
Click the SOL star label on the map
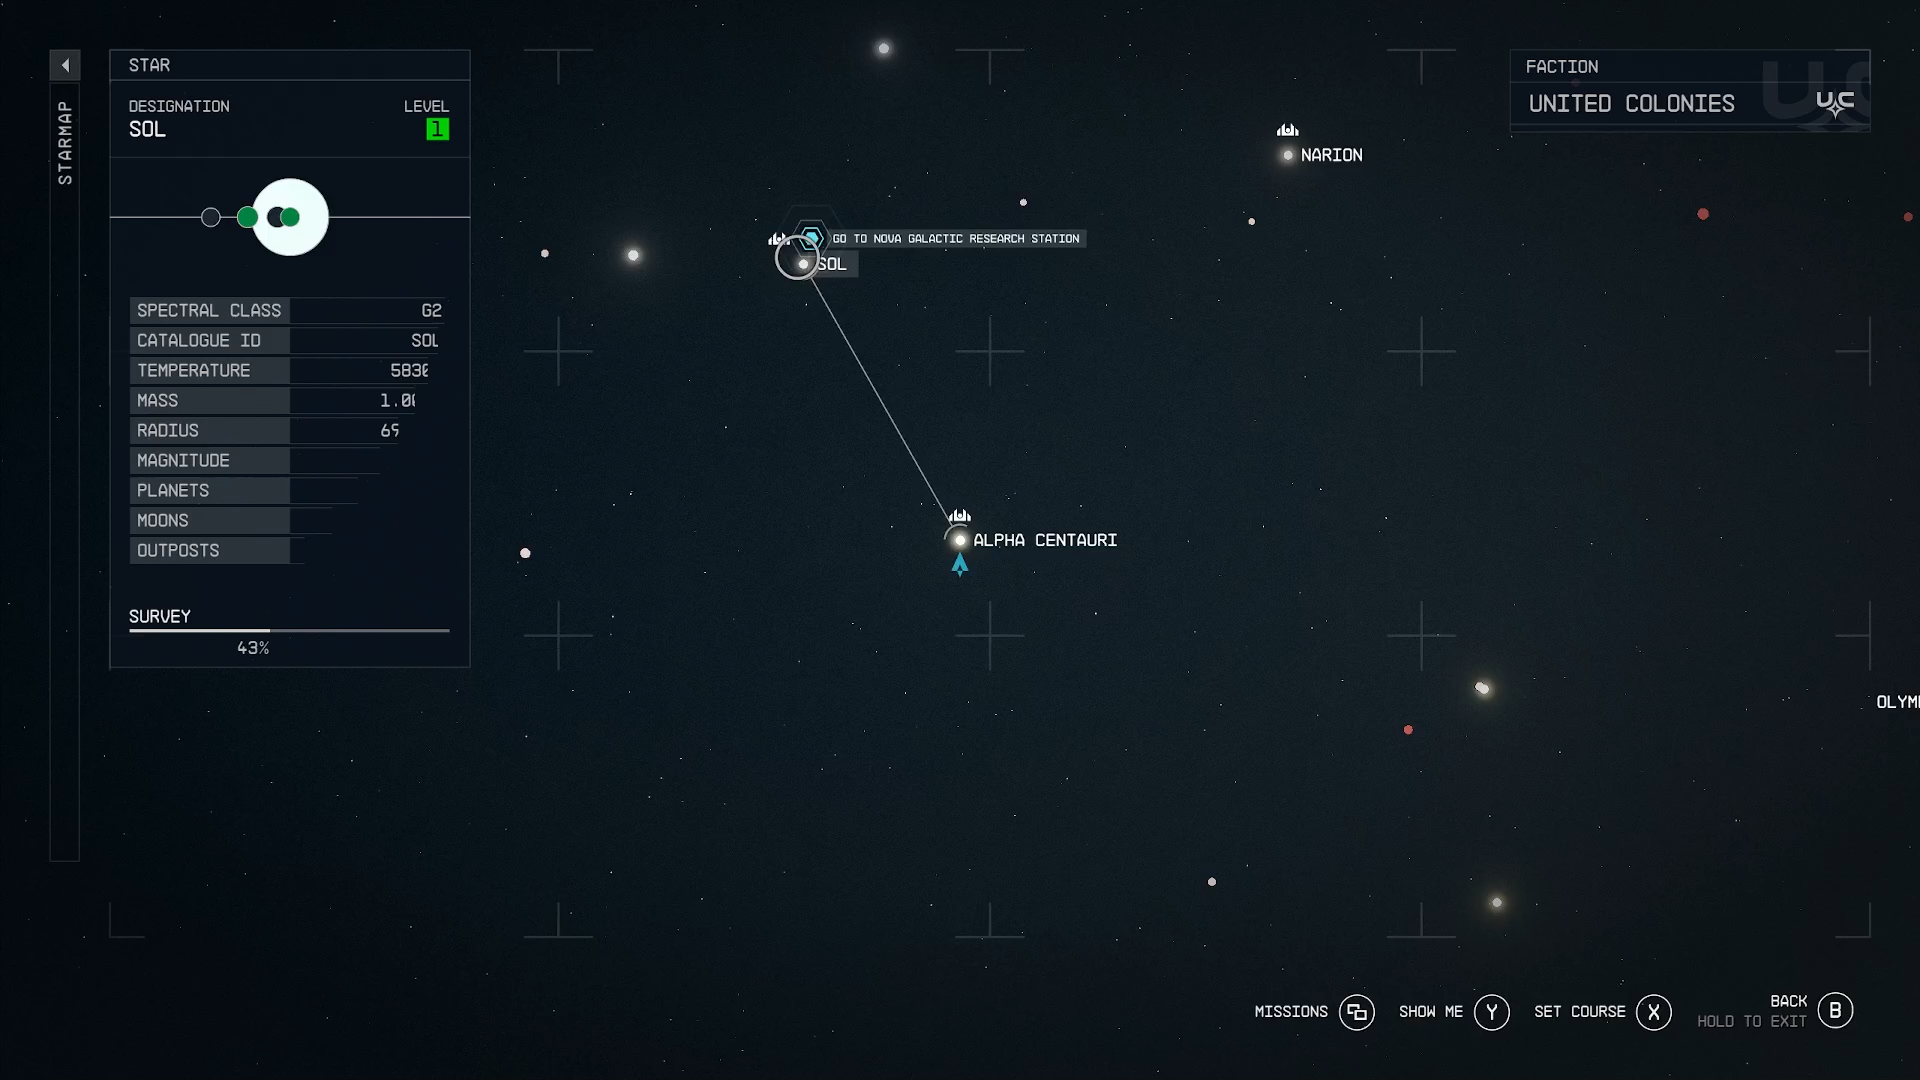pos(833,262)
